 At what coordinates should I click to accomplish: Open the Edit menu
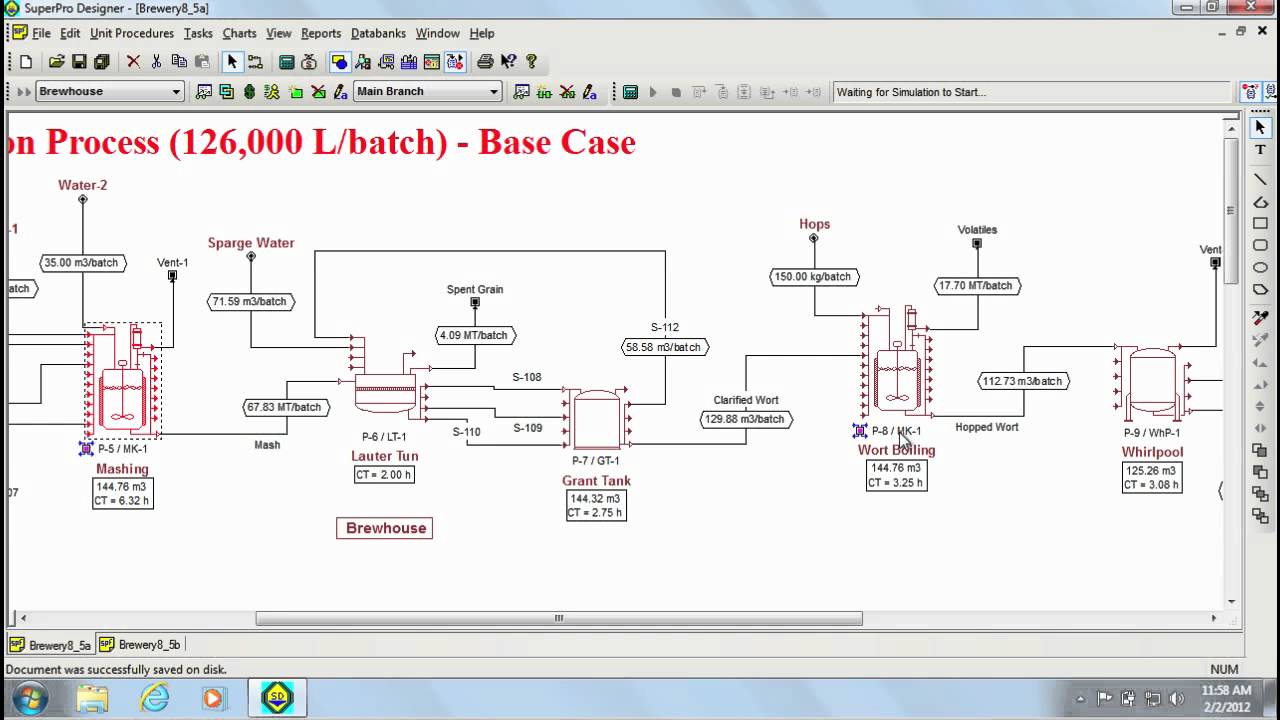click(70, 33)
